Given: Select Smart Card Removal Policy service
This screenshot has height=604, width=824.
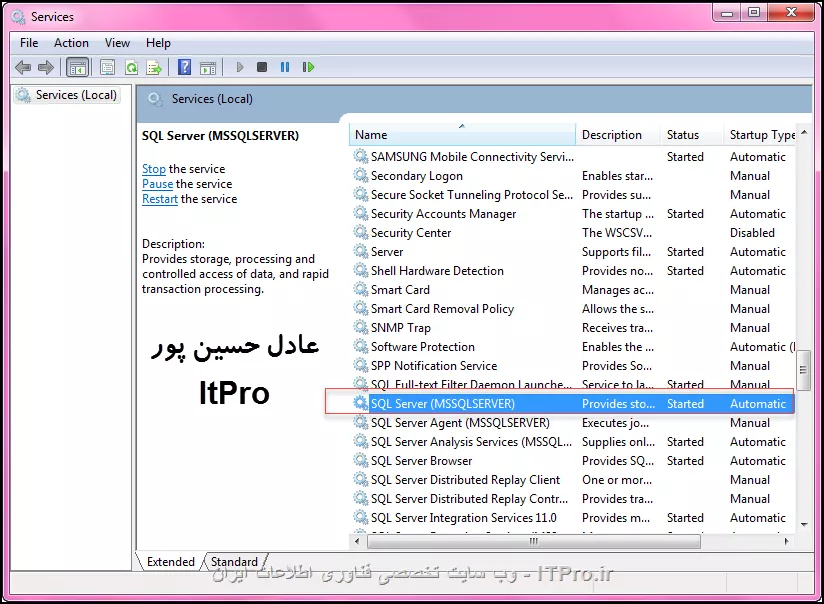Looking at the screenshot, I should pyautogui.click(x=573, y=309).
